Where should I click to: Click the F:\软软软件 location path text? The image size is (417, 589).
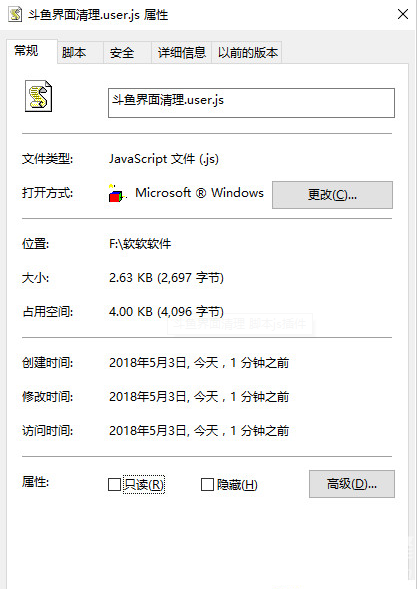pos(140,244)
